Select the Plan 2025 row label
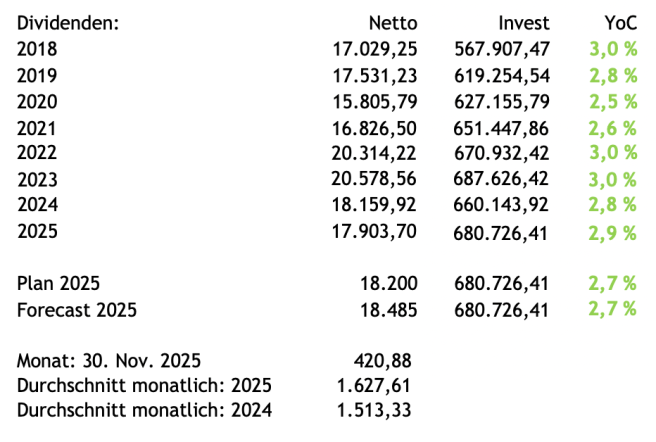Image resolution: width=656 pixels, height=442 pixels. pos(59,284)
